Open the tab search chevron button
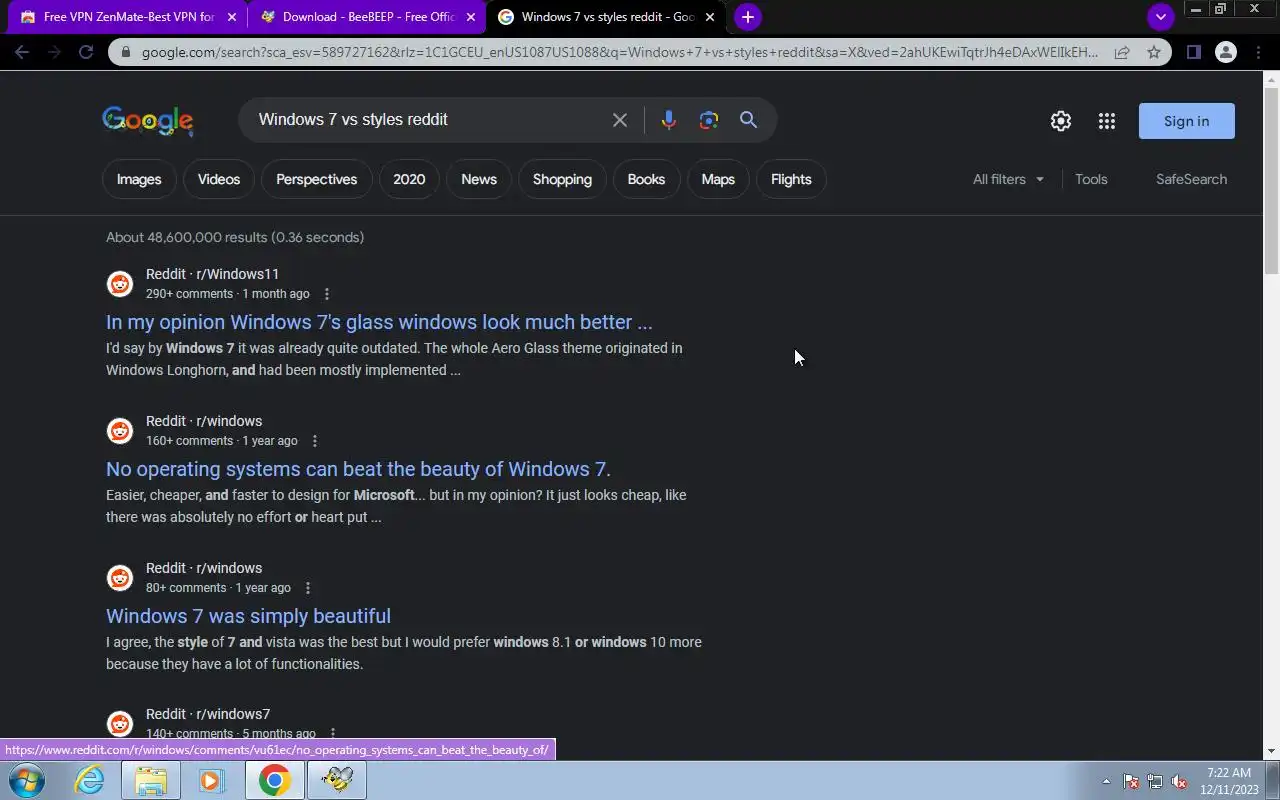 coord(1160,17)
